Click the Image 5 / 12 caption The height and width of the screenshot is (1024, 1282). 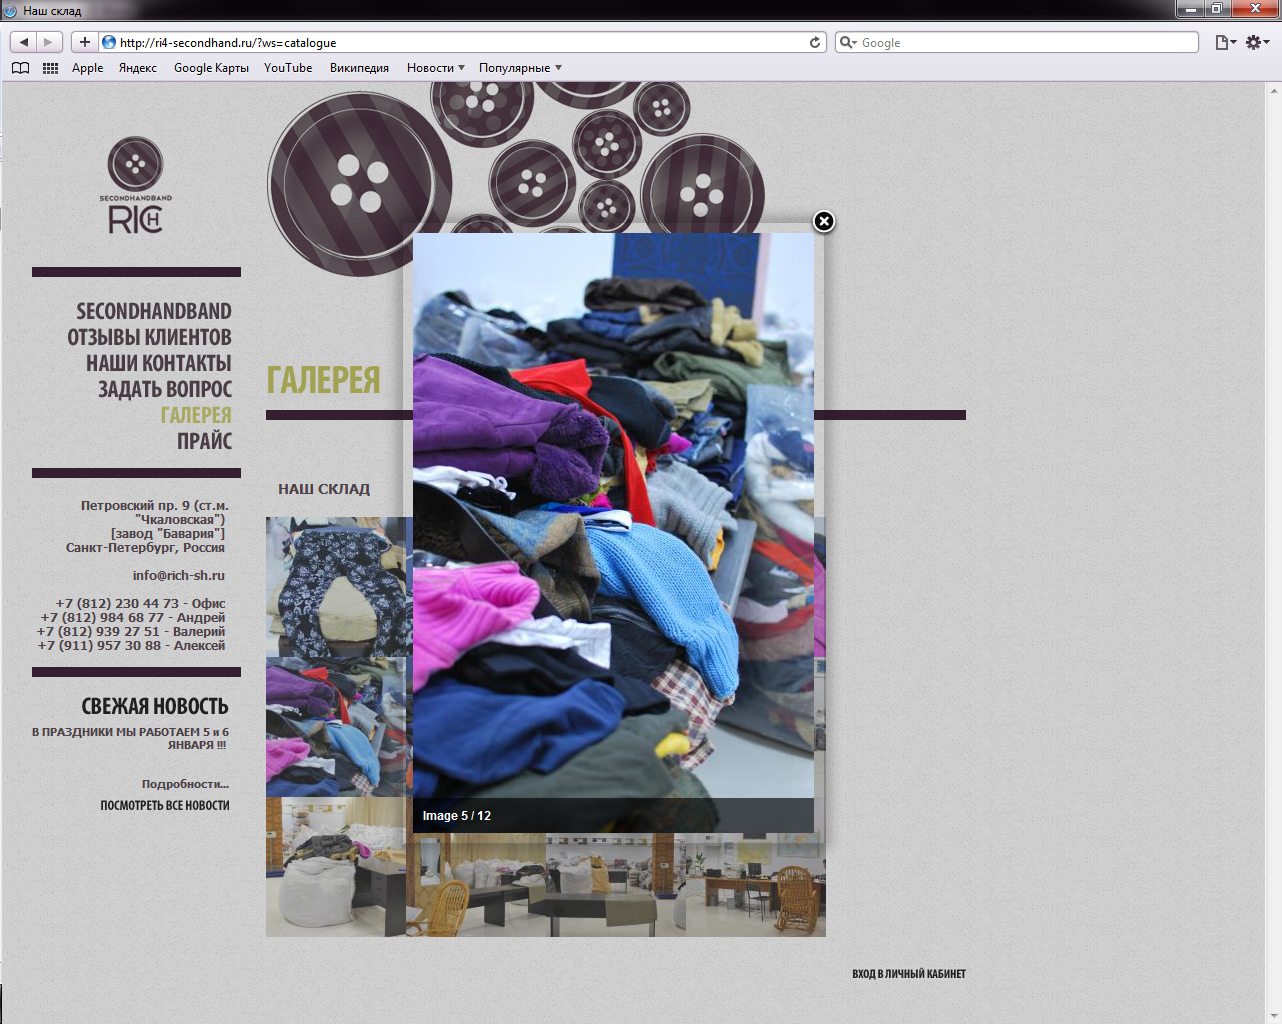(x=457, y=816)
